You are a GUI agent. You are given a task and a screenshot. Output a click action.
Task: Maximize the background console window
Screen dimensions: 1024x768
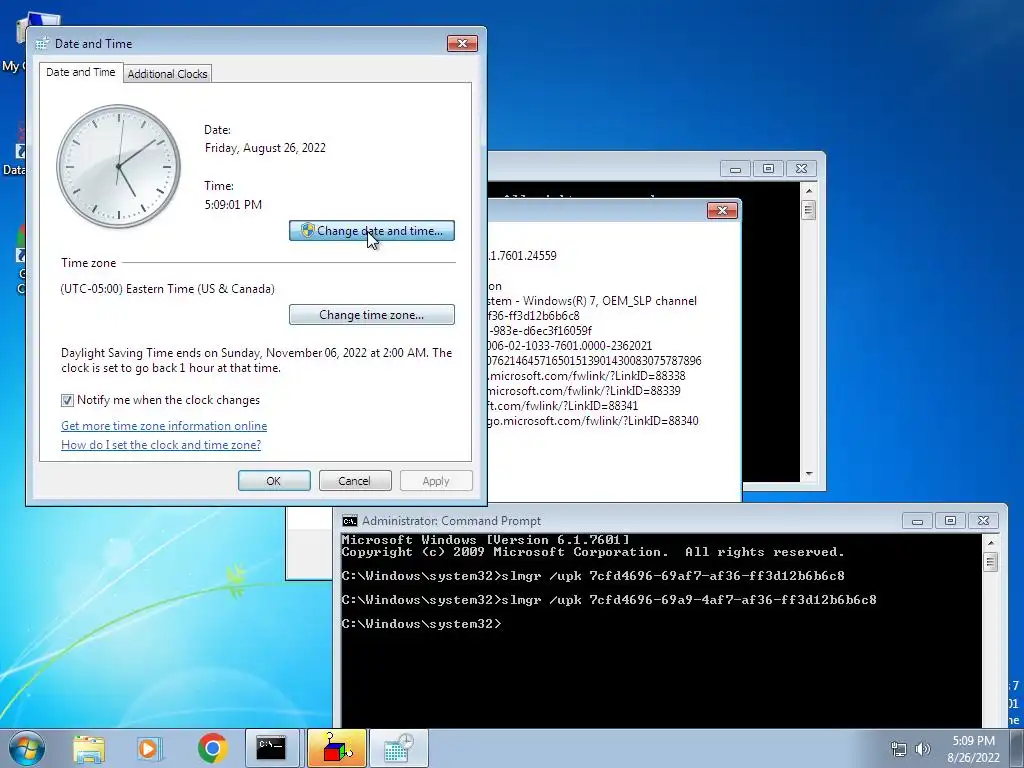[768, 169]
